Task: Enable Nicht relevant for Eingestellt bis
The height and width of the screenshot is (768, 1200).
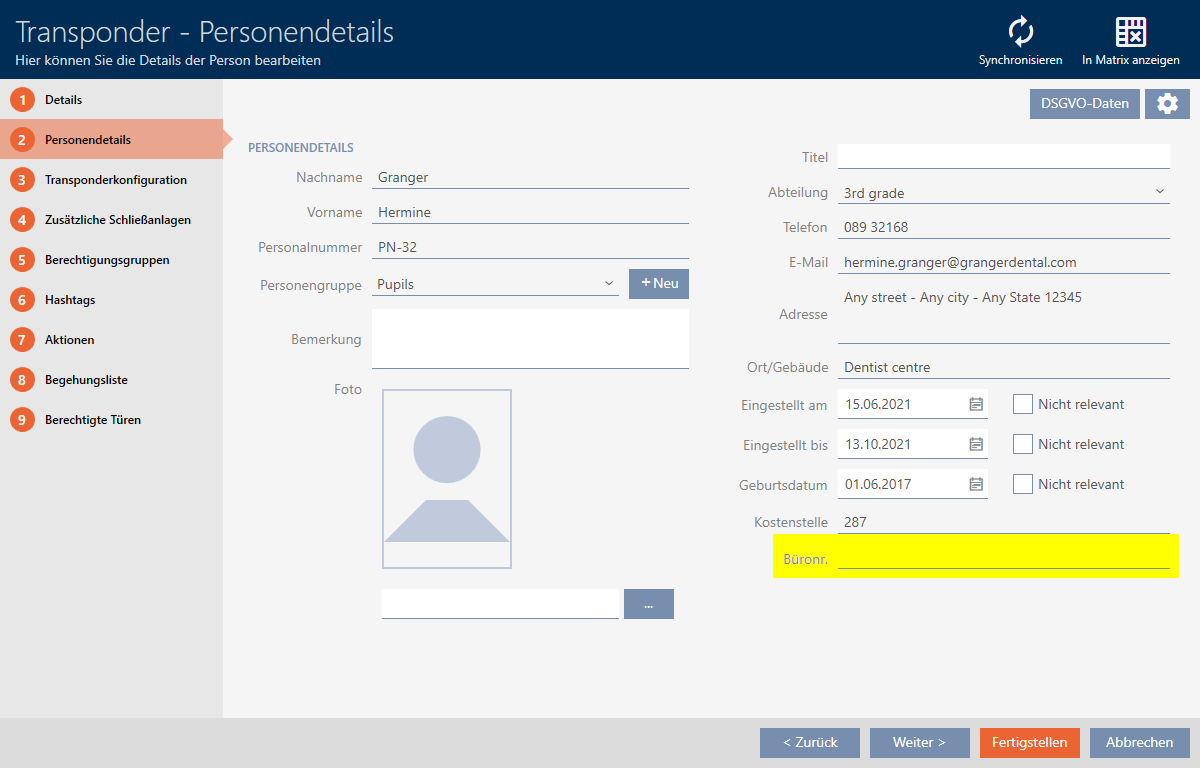Action: [x=1022, y=444]
